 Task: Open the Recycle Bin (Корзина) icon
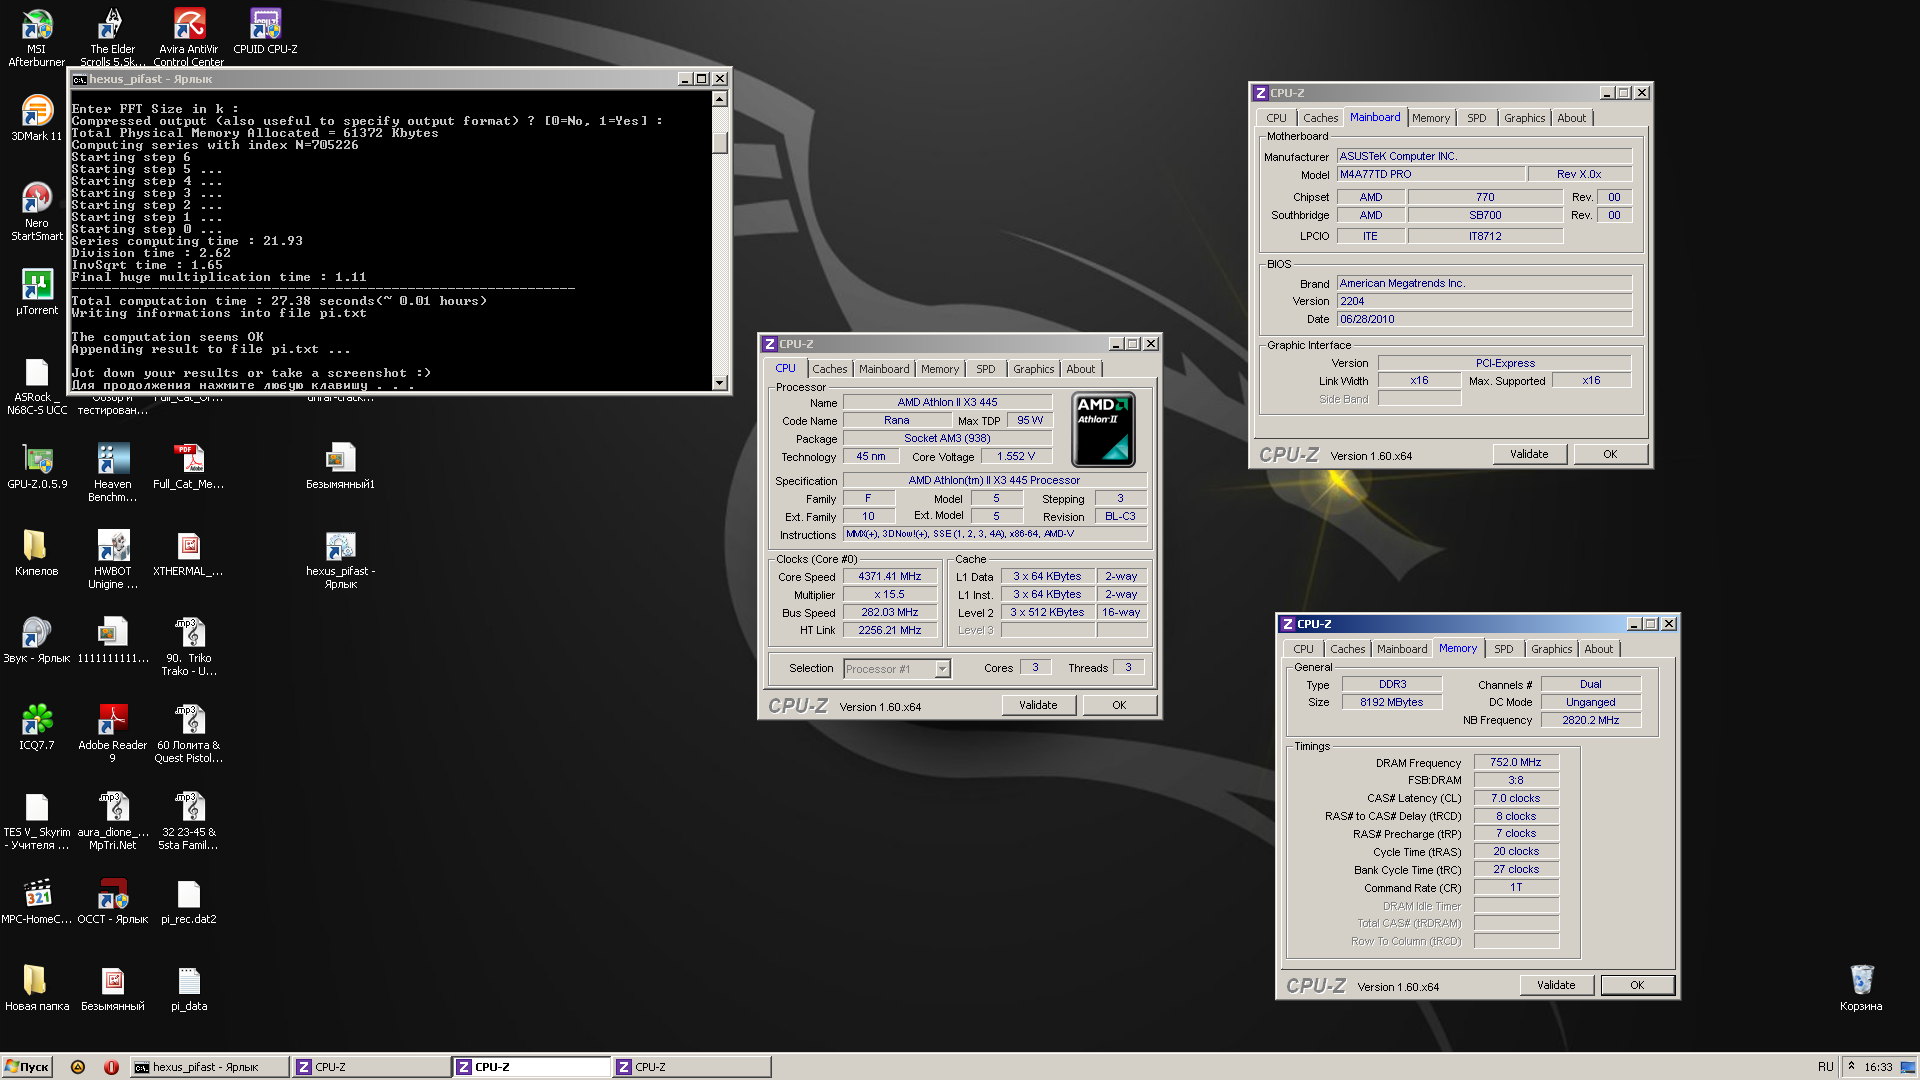[x=1861, y=988]
